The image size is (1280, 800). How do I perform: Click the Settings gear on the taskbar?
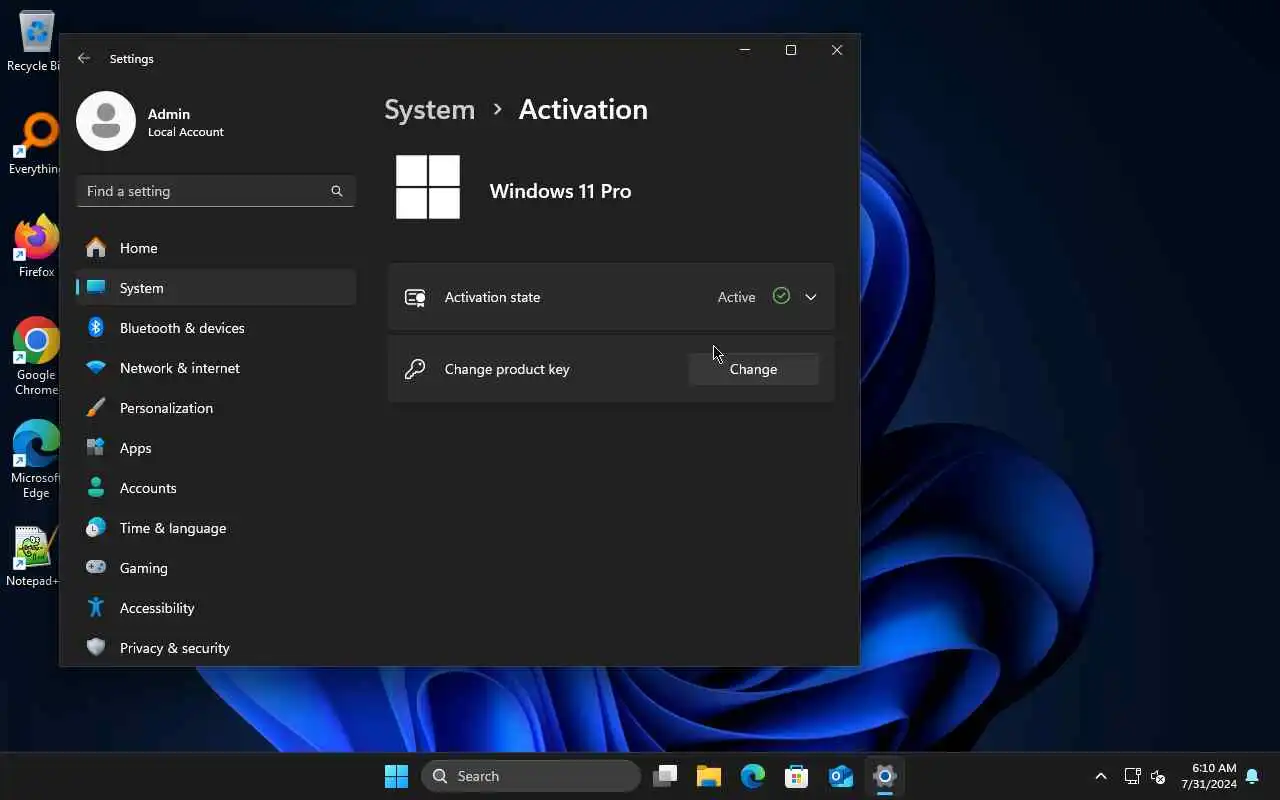(885, 776)
